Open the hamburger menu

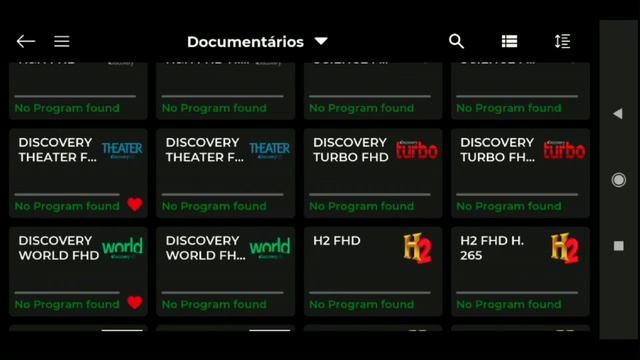coord(62,41)
